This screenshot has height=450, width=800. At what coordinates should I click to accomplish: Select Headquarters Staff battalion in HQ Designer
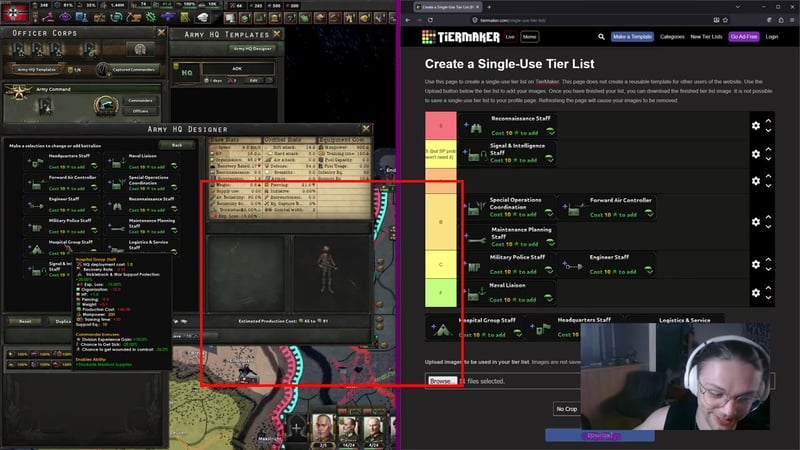tap(61, 162)
